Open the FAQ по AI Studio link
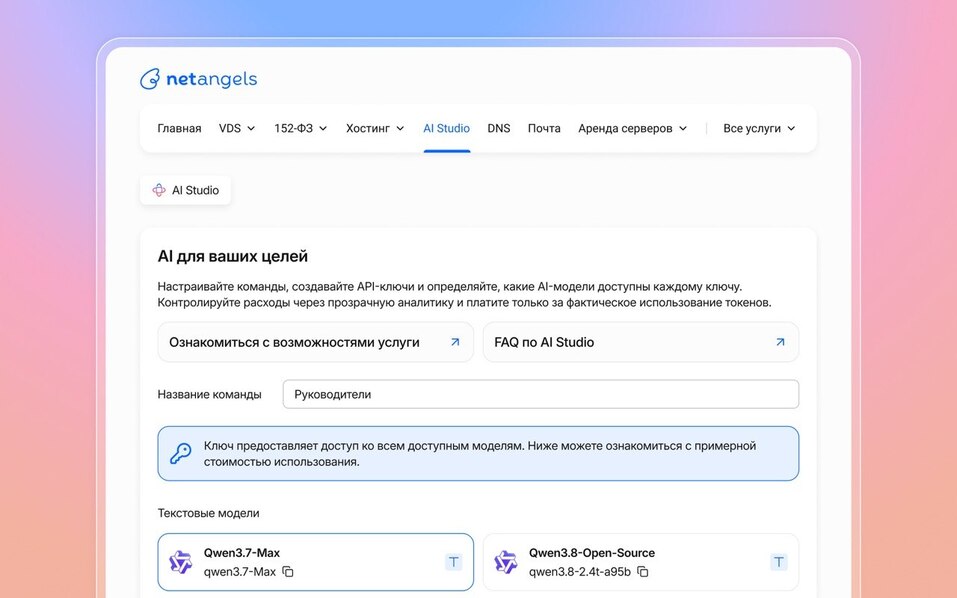The height and width of the screenshot is (598, 957). tap(641, 342)
